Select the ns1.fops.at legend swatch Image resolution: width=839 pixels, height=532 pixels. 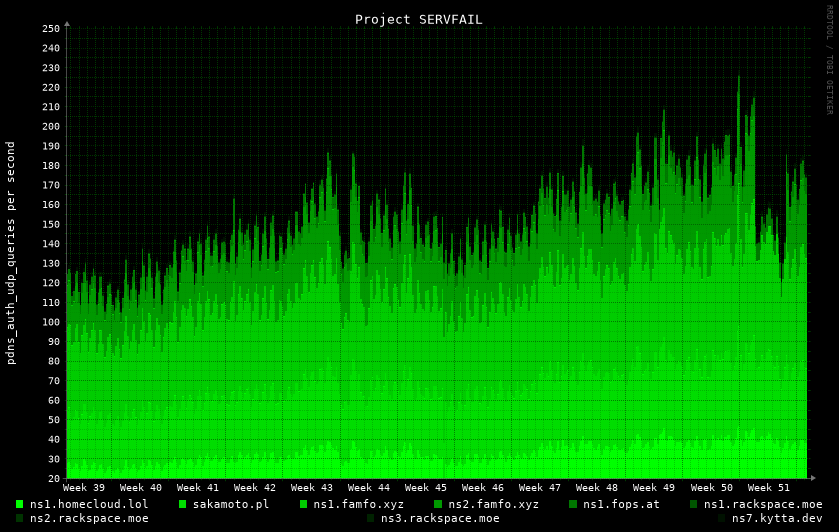coord(573,504)
